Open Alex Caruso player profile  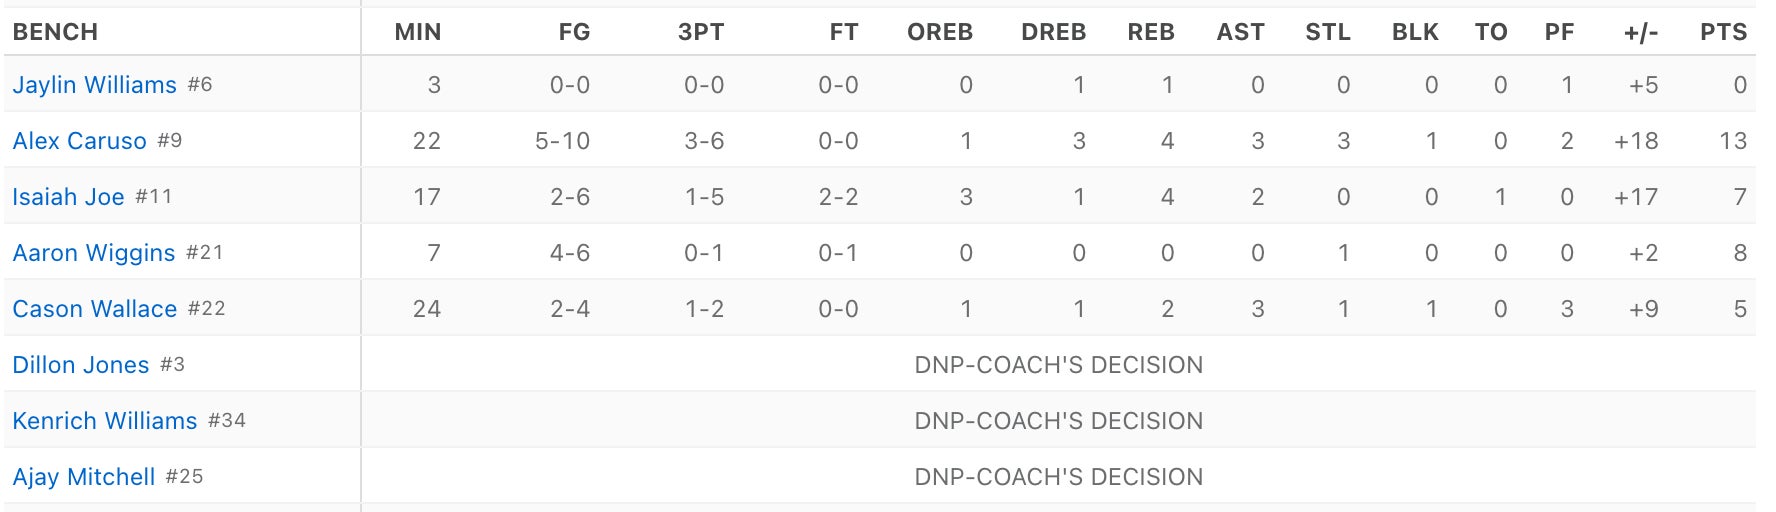pos(79,141)
